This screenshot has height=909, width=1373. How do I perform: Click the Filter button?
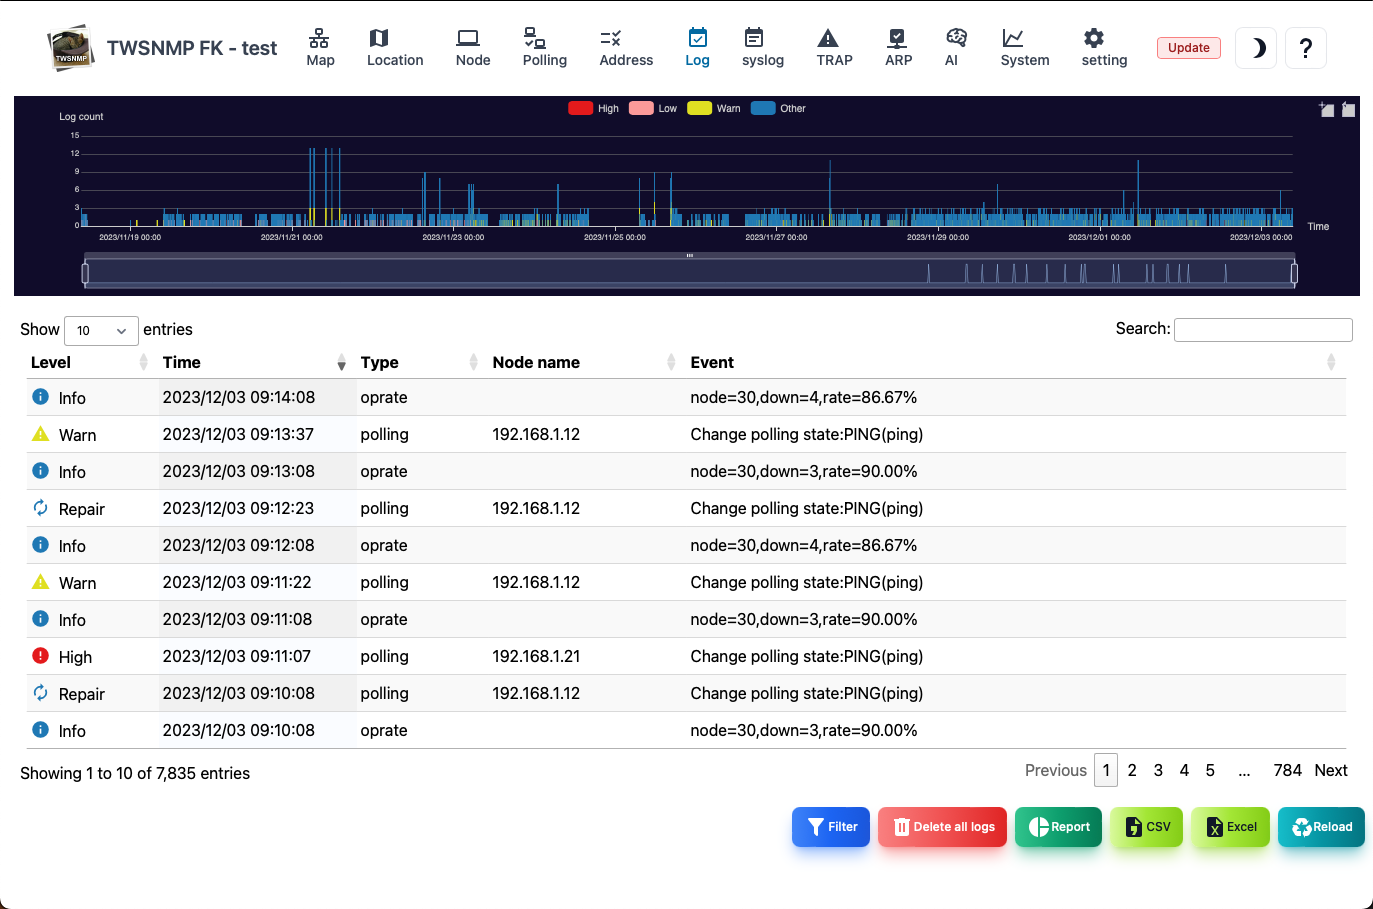pyautogui.click(x=831, y=827)
